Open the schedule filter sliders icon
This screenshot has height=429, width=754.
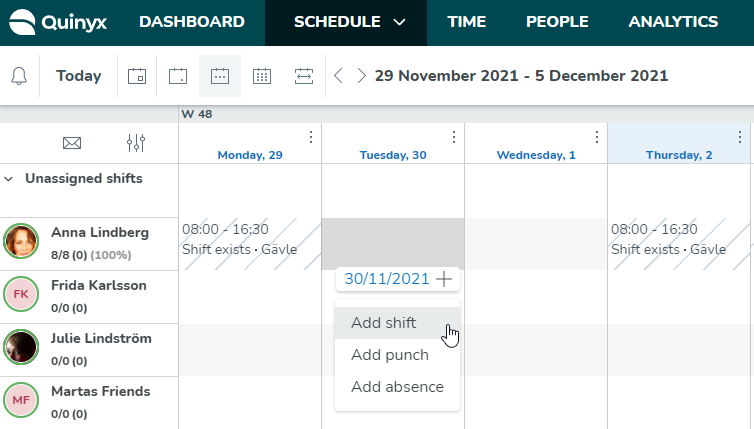click(136, 143)
